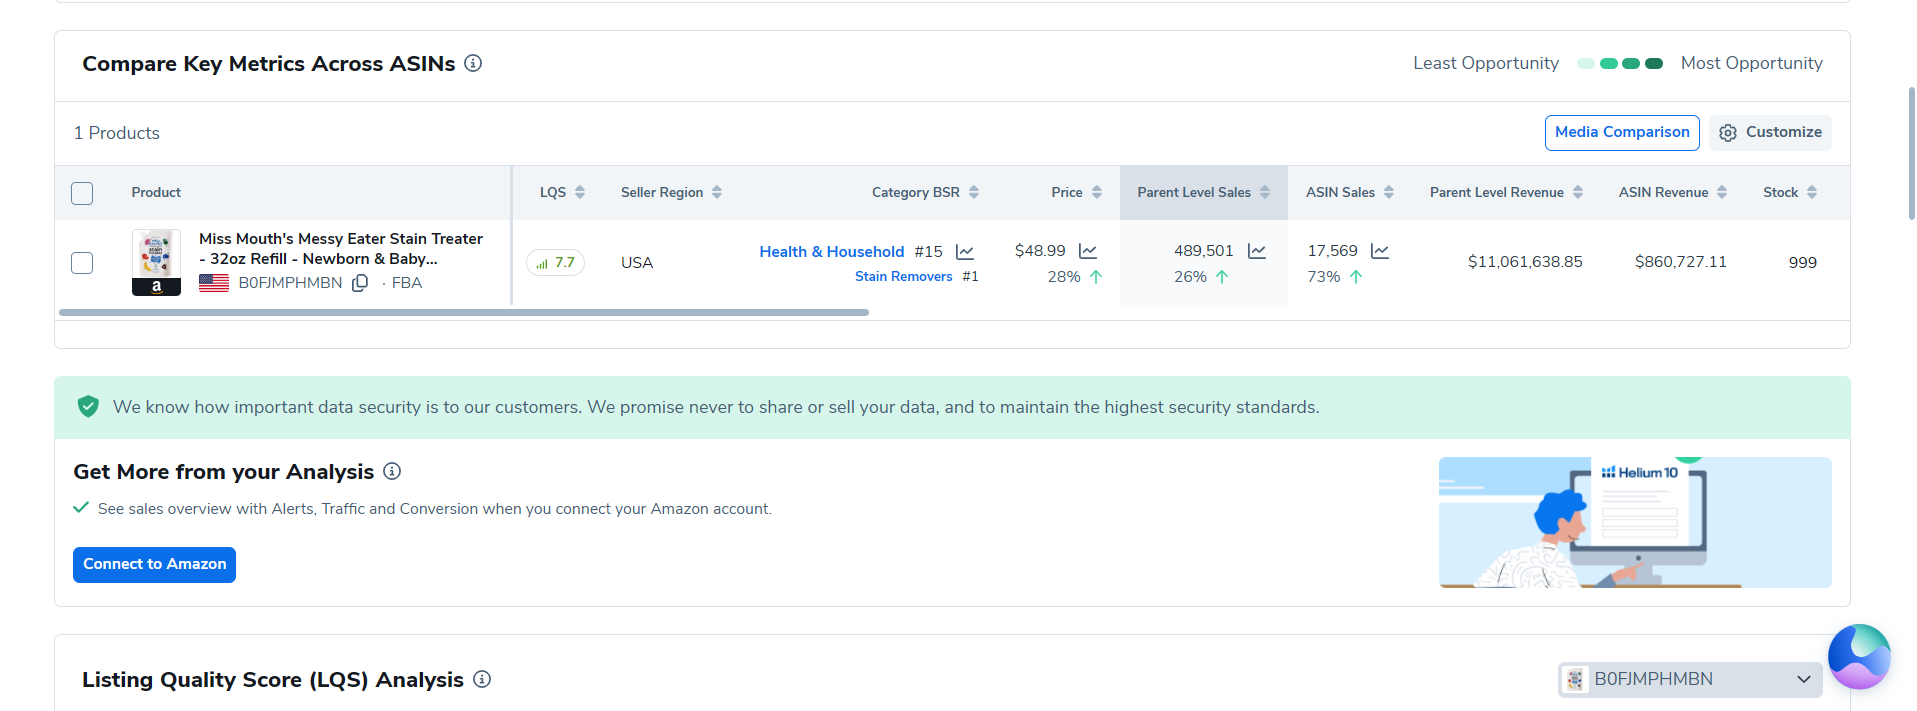Click the USA seller region cell
The image size is (1917, 711).
(637, 263)
